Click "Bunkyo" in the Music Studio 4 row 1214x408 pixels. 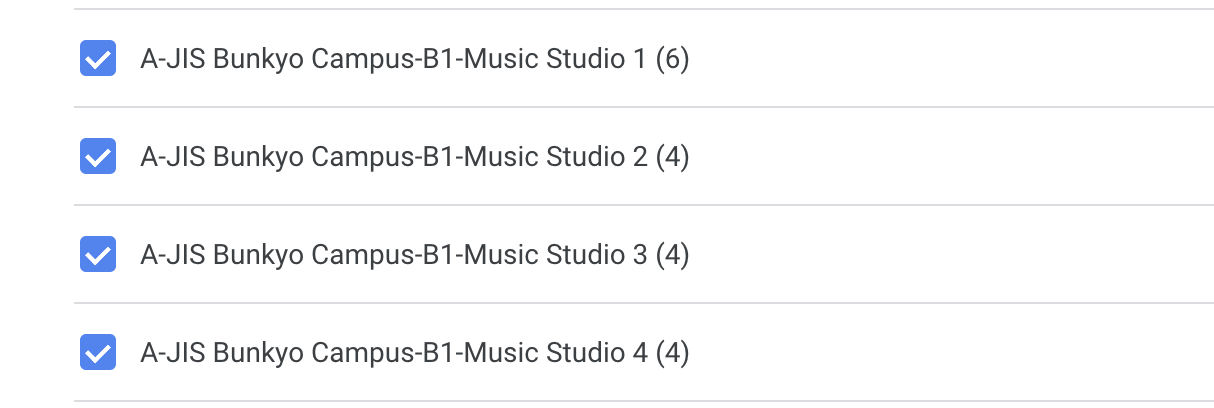pyautogui.click(x=258, y=354)
